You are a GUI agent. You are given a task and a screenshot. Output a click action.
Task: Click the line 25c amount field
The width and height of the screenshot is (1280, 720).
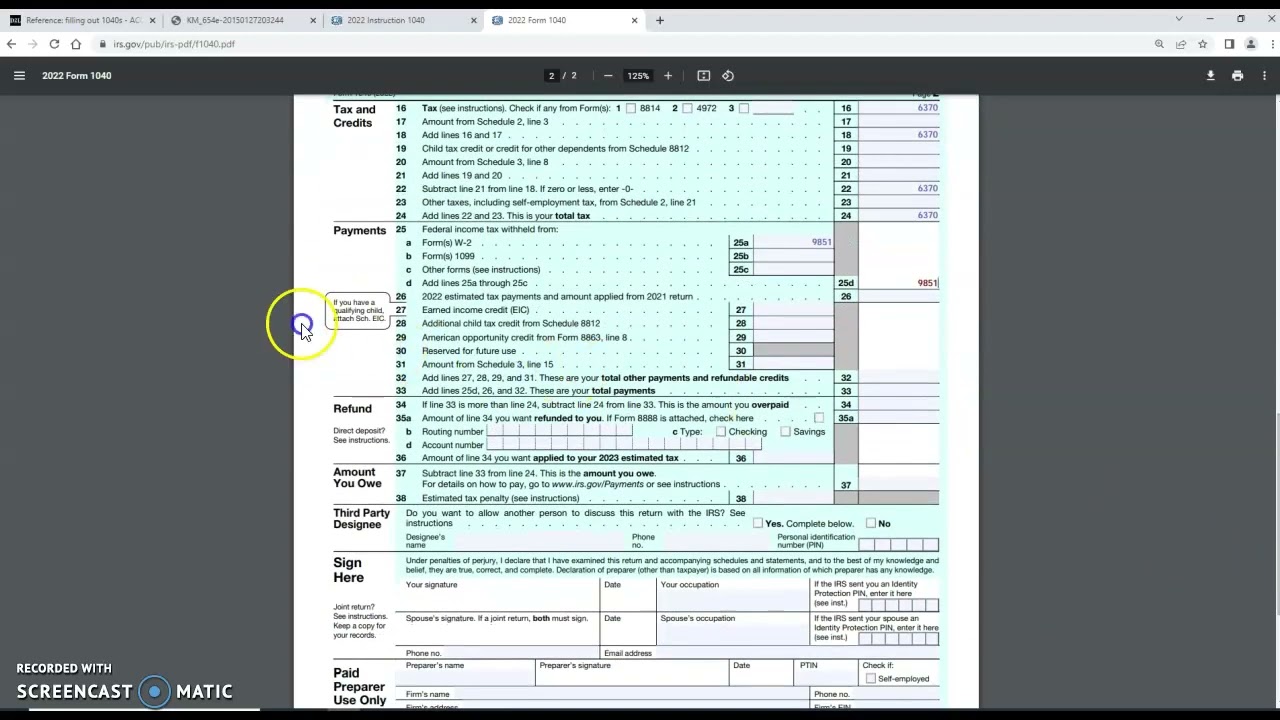[x=793, y=270]
